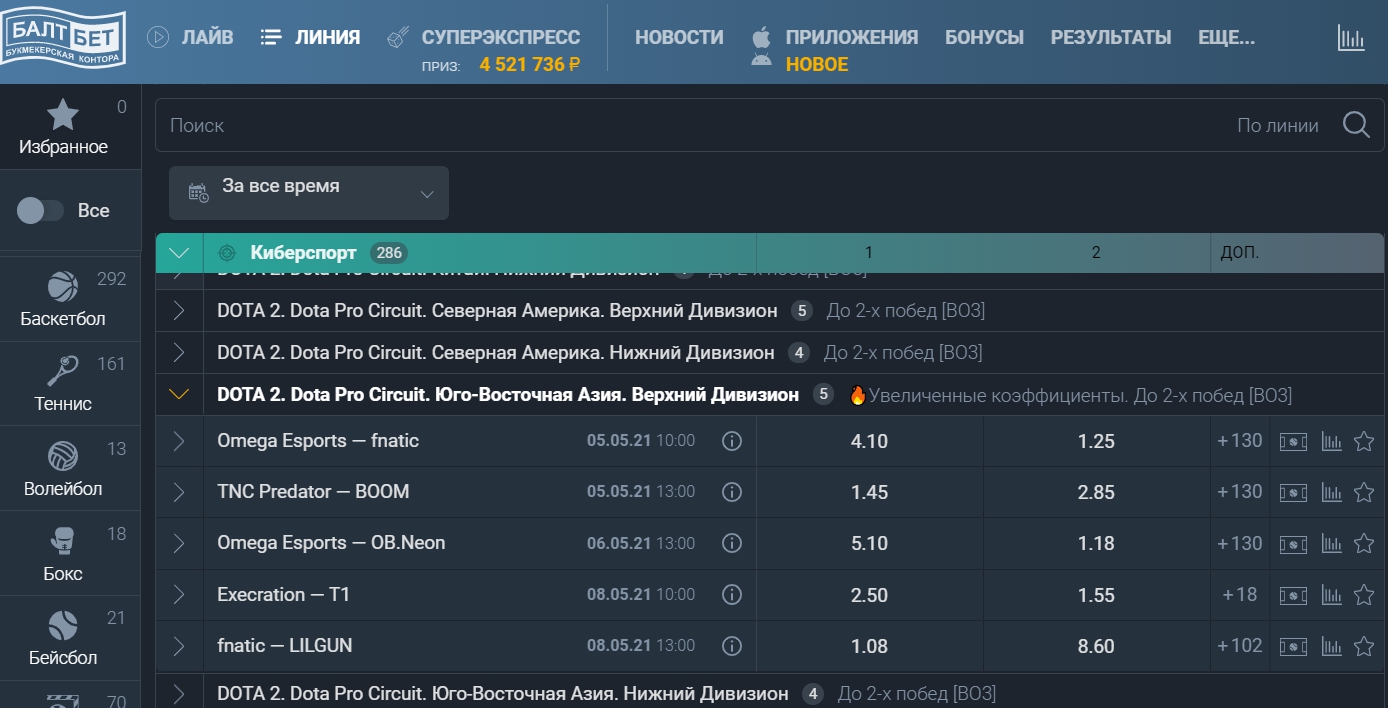This screenshot has height=708, width=1388.
Task: Select the Теннис racket icon in sidebar
Action: tap(65, 368)
